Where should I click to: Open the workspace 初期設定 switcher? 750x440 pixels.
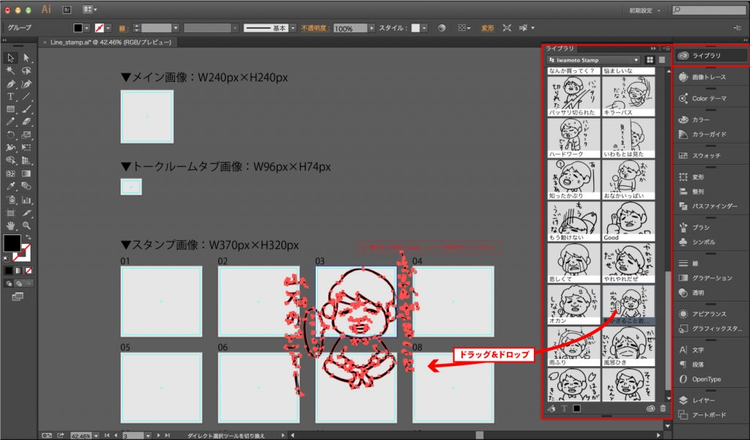pos(644,10)
